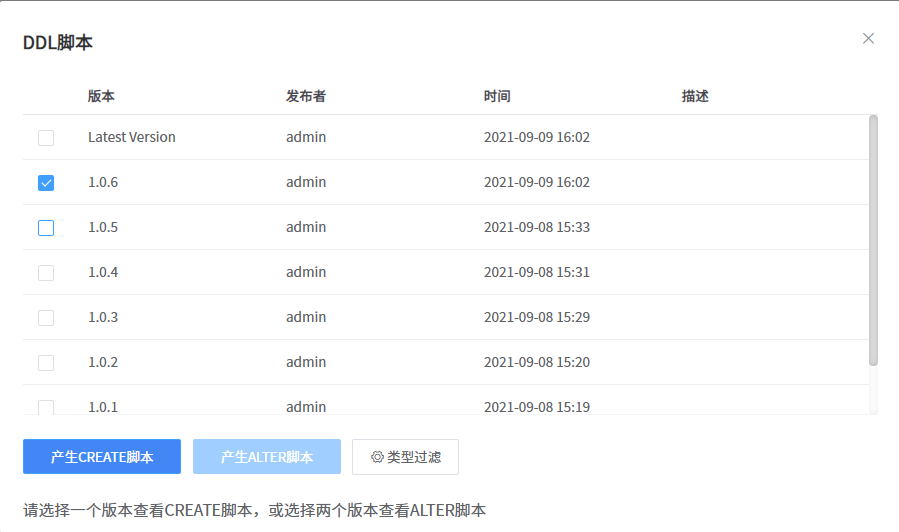Click admin publisher in 1.0.5 row

(x=306, y=227)
